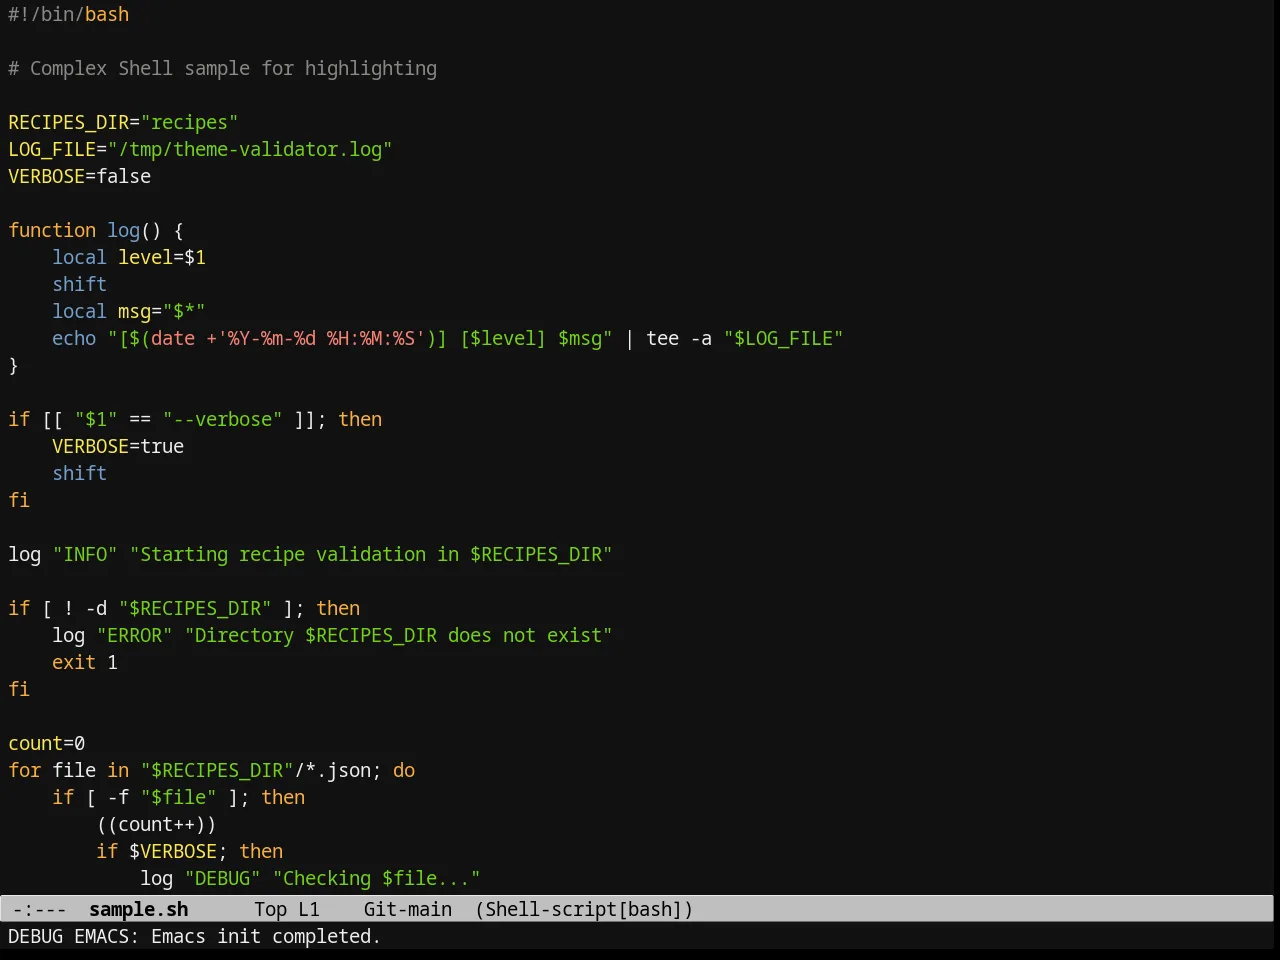Click the 'for' keyword in the file loop
1280x960 pixels.
pyautogui.click(x=25, y=770)
